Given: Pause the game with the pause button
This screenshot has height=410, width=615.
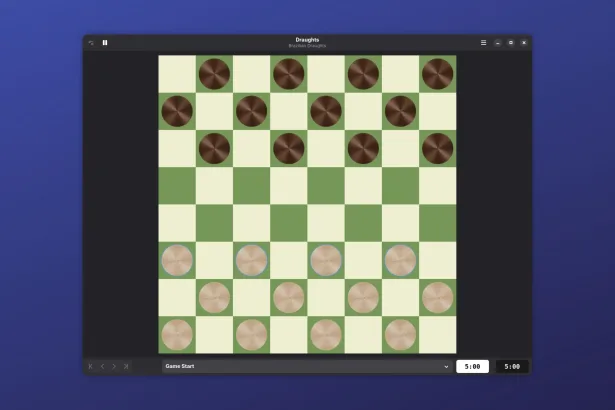Looking at the screenshot, I should pos(105,43).
